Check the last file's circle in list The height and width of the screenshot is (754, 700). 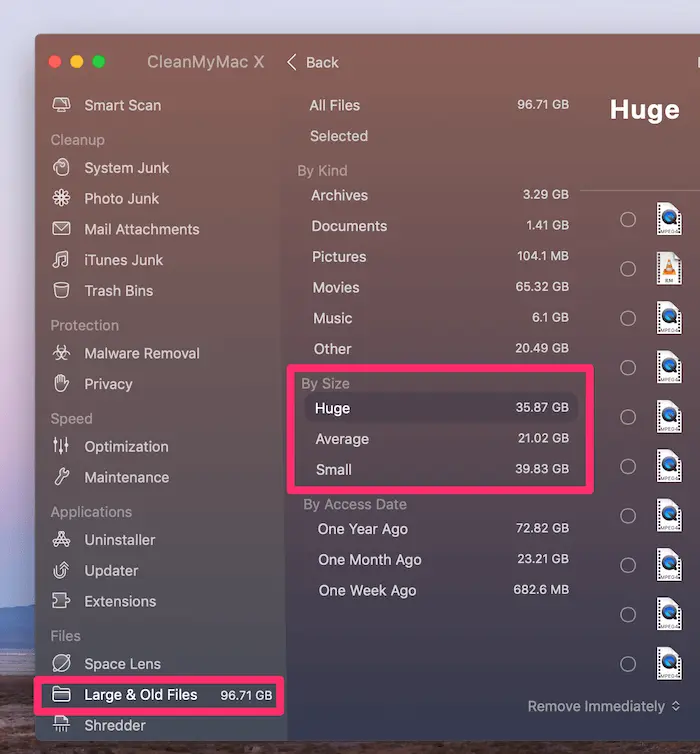pyautogui.click(x=628, y=664)
